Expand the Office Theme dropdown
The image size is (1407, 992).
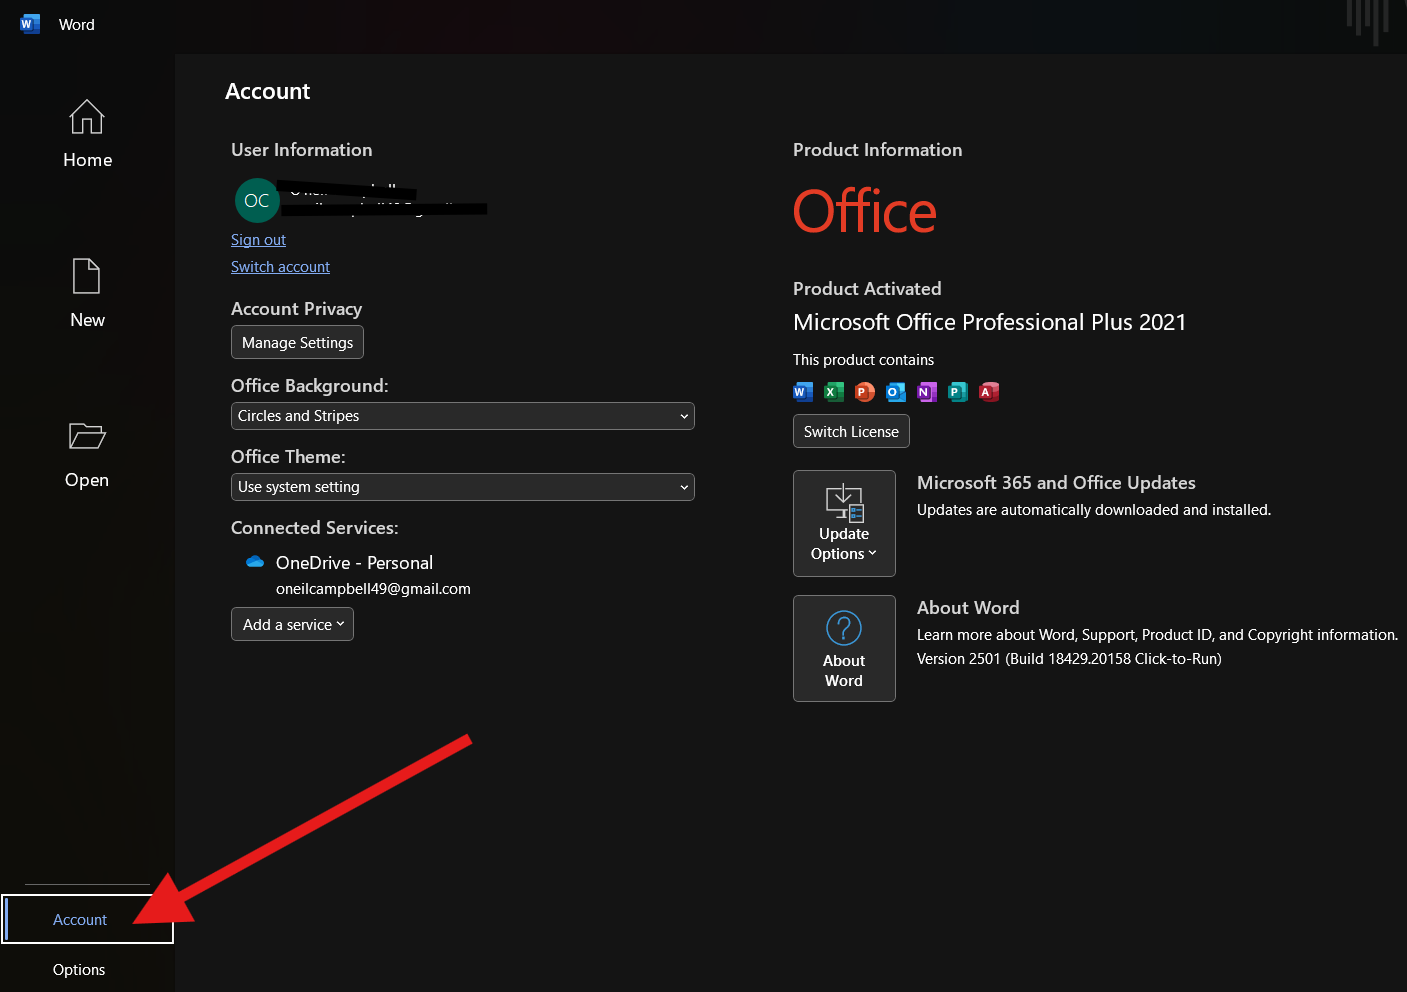tap(462, 487)
